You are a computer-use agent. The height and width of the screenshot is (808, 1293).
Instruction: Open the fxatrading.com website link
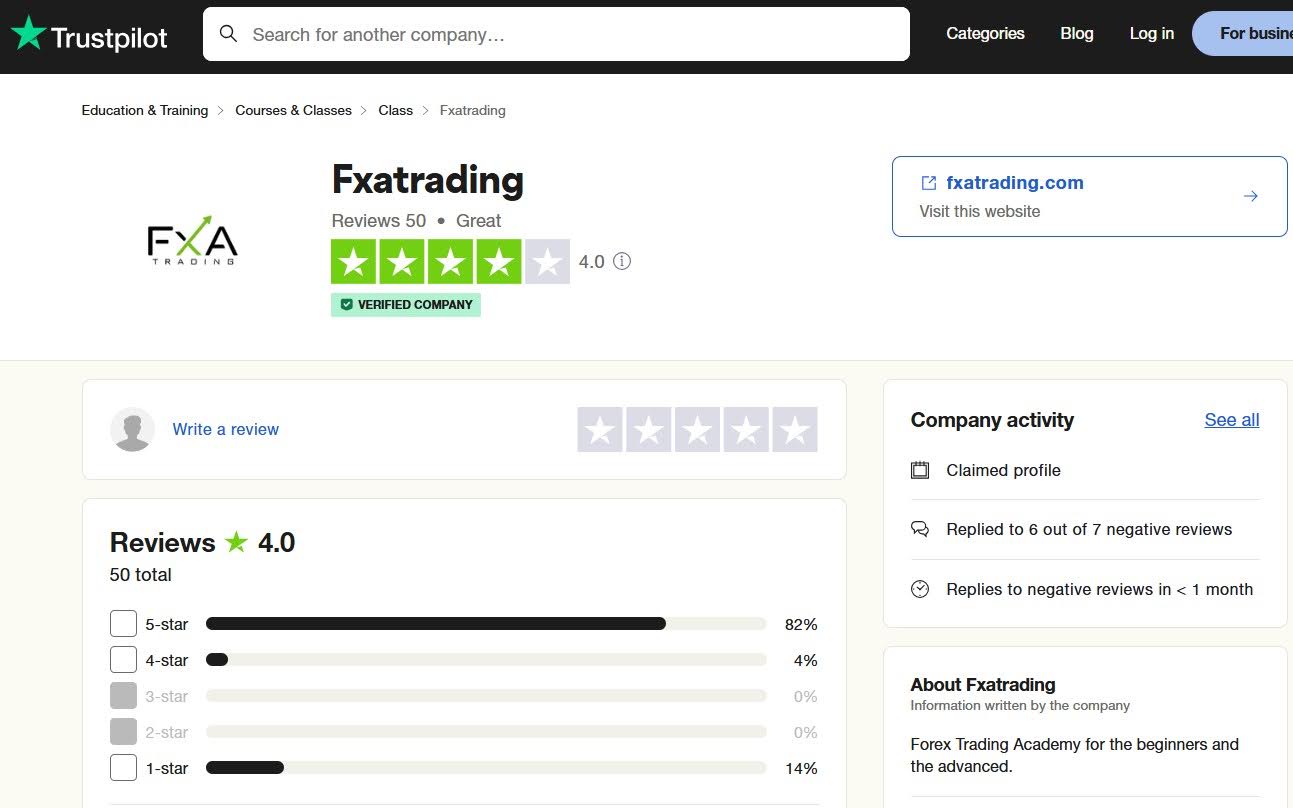click(1015, 183)
